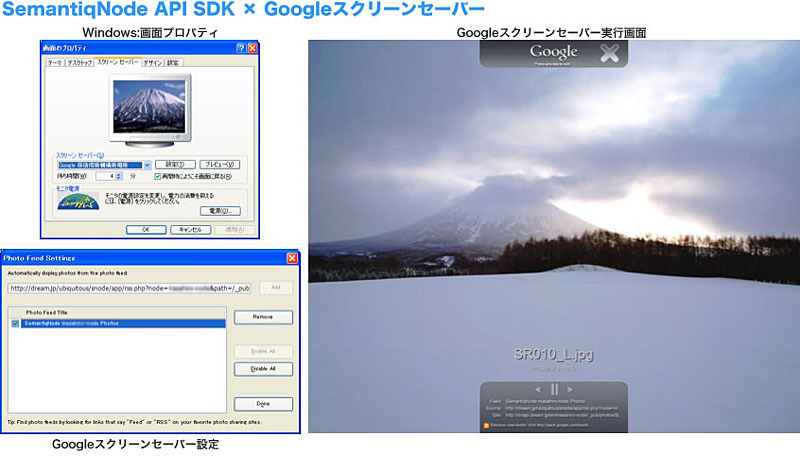The image size is (800, 473).
Task: Switch to the テーマ tab
Action: click(55, 63)
